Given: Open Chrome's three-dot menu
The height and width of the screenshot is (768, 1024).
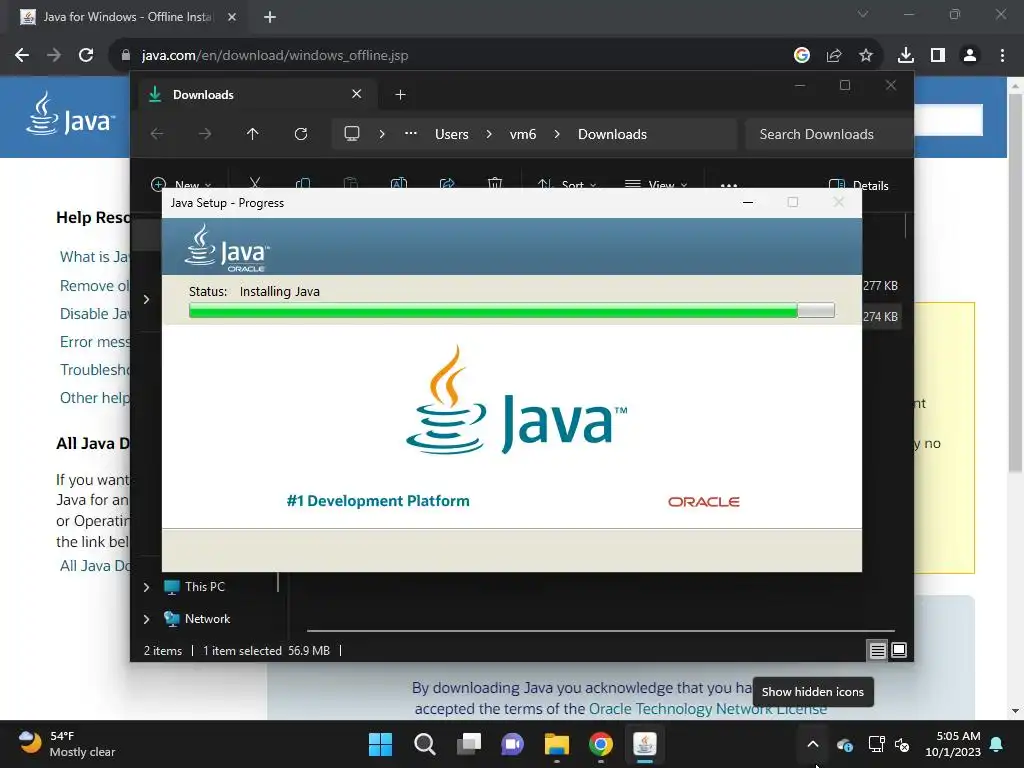Looking at the screenshot, I should 1002,56.
